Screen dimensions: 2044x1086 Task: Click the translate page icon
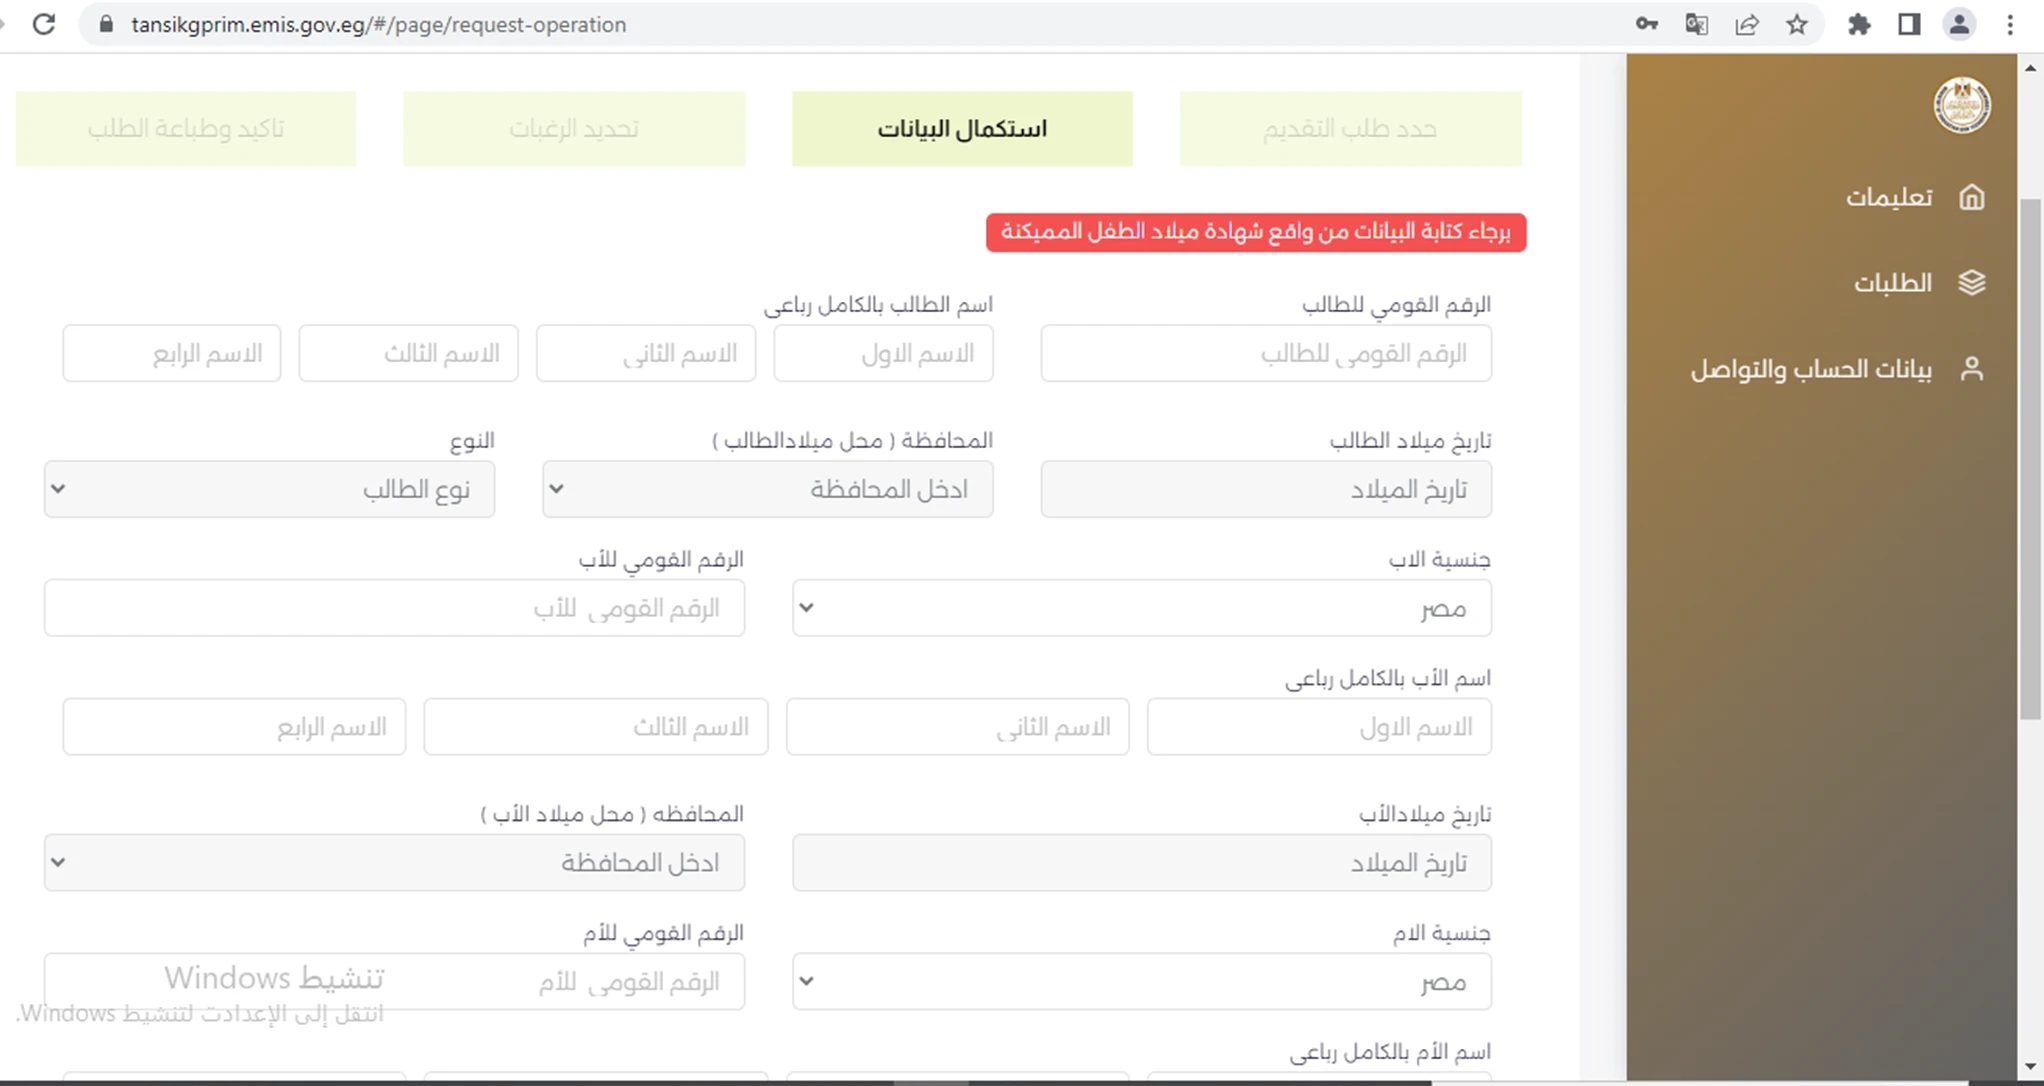click(x=1696, y=24)
